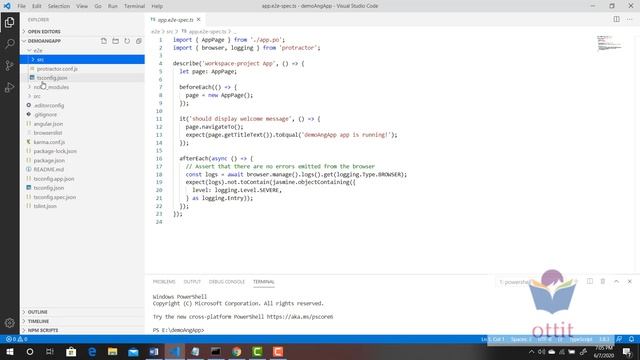Expand the NPM SCRIPTS section

point(82,330)
